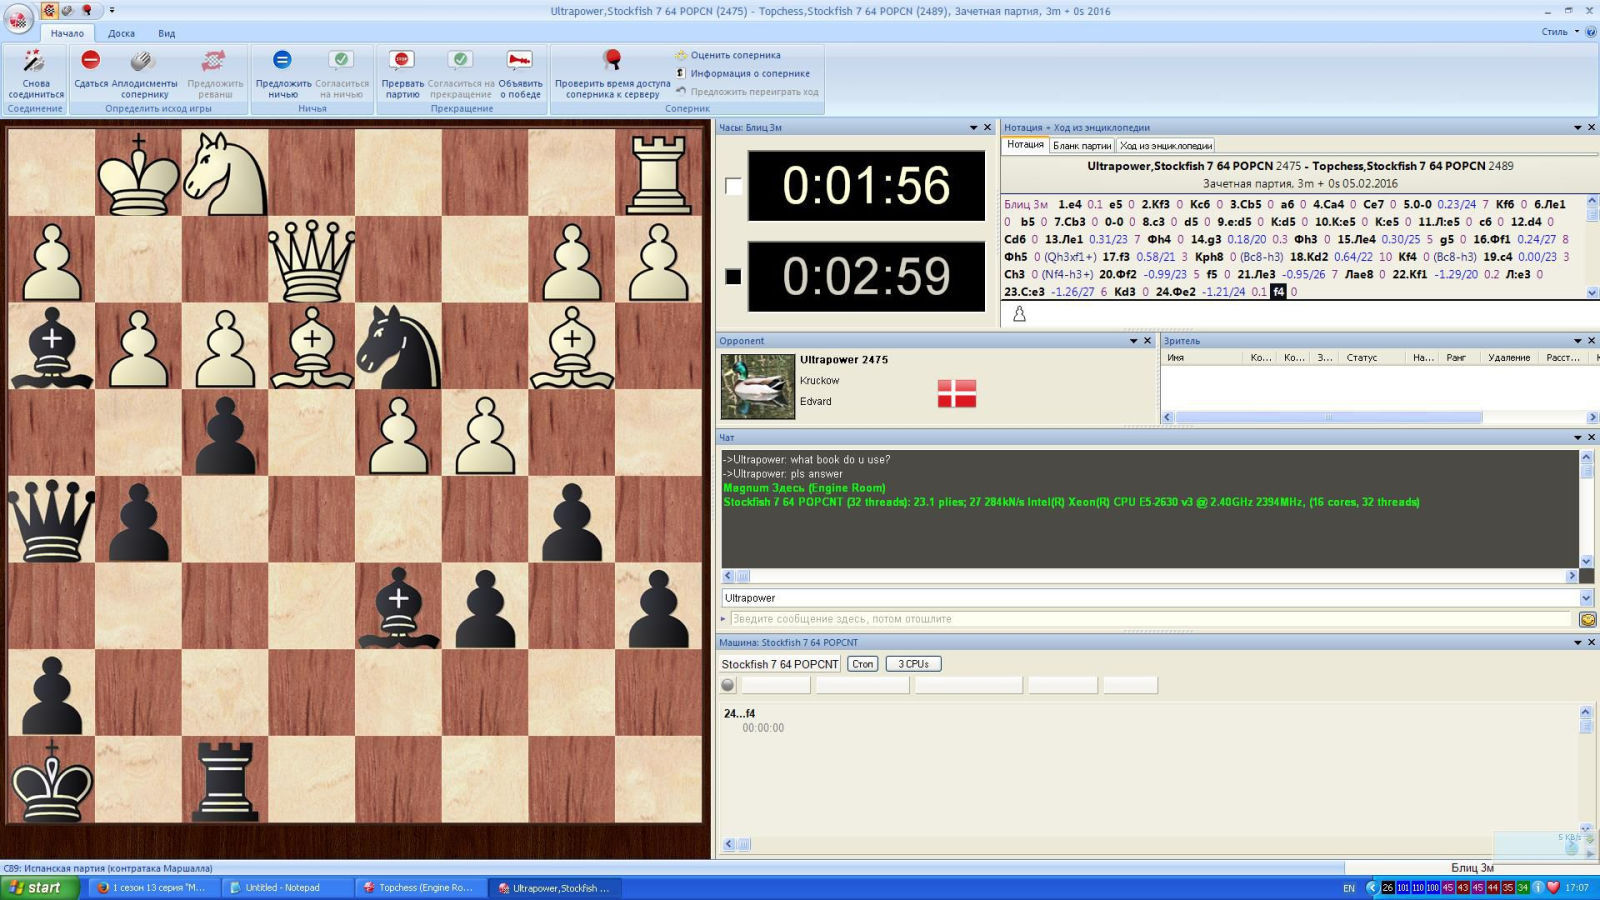Click Информация о сопернике link

tap(750, 73)
